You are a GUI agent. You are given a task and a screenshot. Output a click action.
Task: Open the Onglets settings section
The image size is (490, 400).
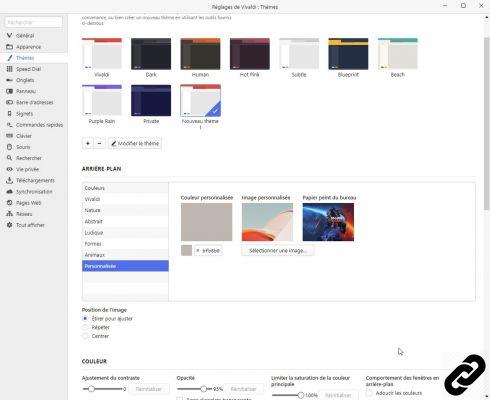point(25,80)
